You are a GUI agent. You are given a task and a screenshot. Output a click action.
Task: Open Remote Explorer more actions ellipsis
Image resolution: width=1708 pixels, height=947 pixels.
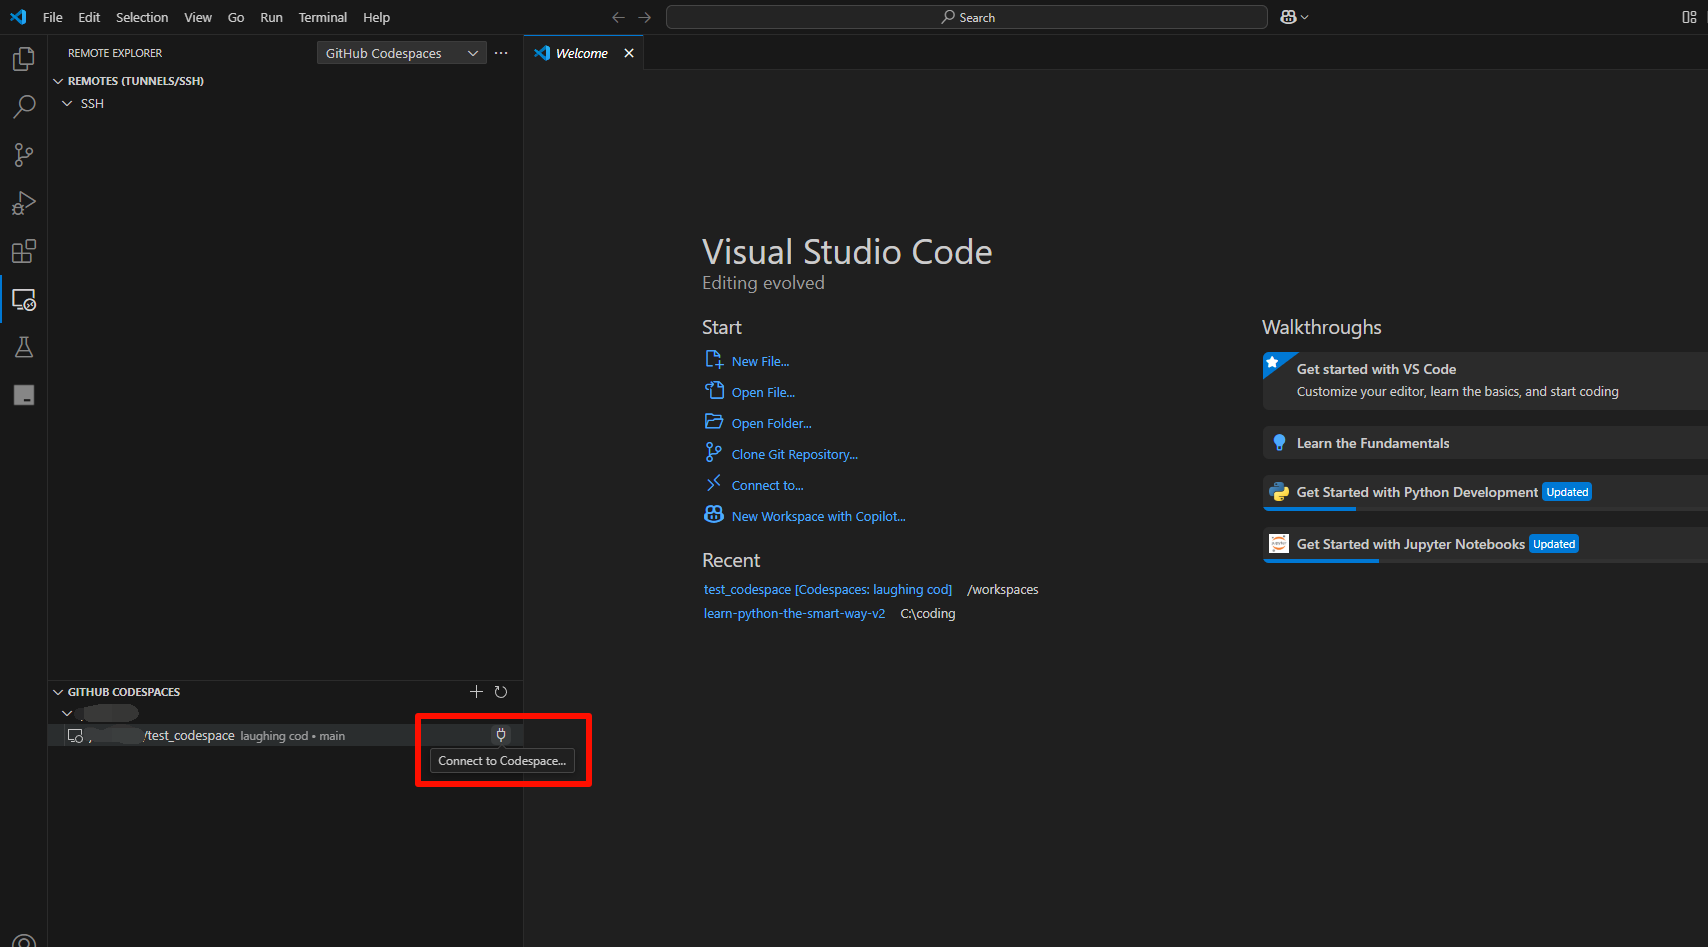pos(501,53)
